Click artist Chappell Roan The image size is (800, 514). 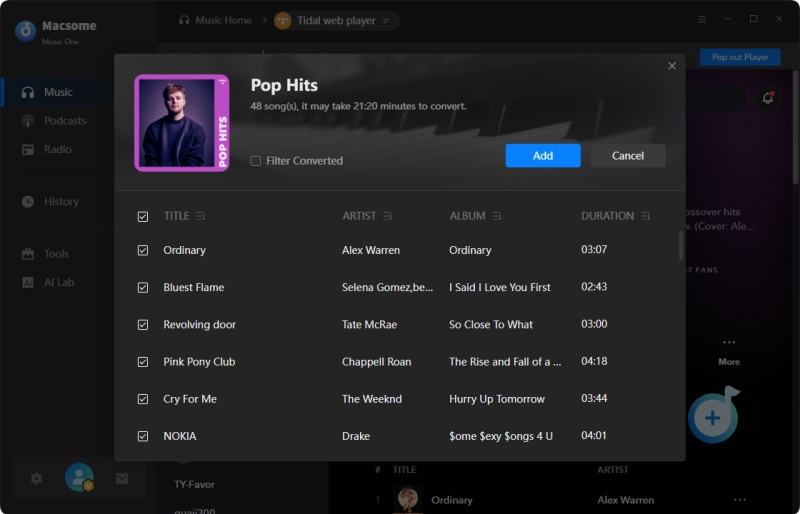point(377,362)
